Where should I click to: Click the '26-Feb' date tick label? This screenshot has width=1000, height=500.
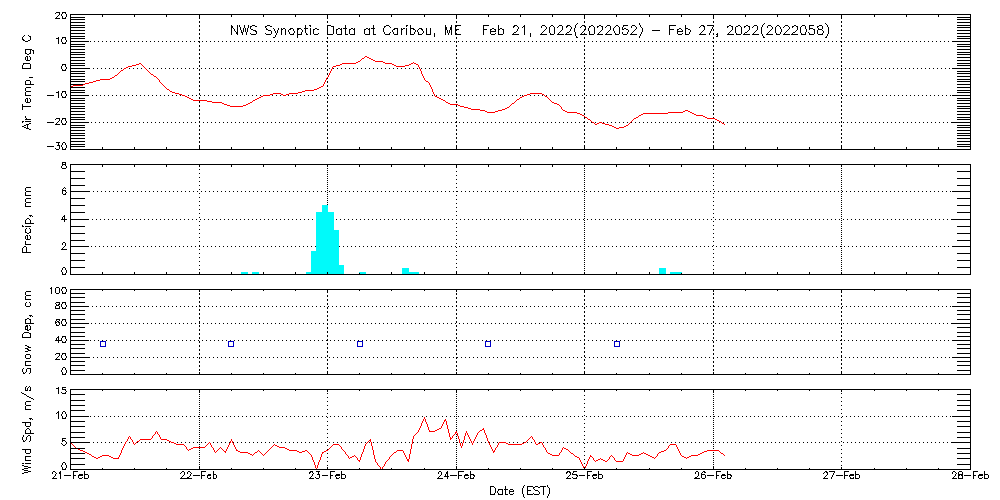tap(713, 476)
